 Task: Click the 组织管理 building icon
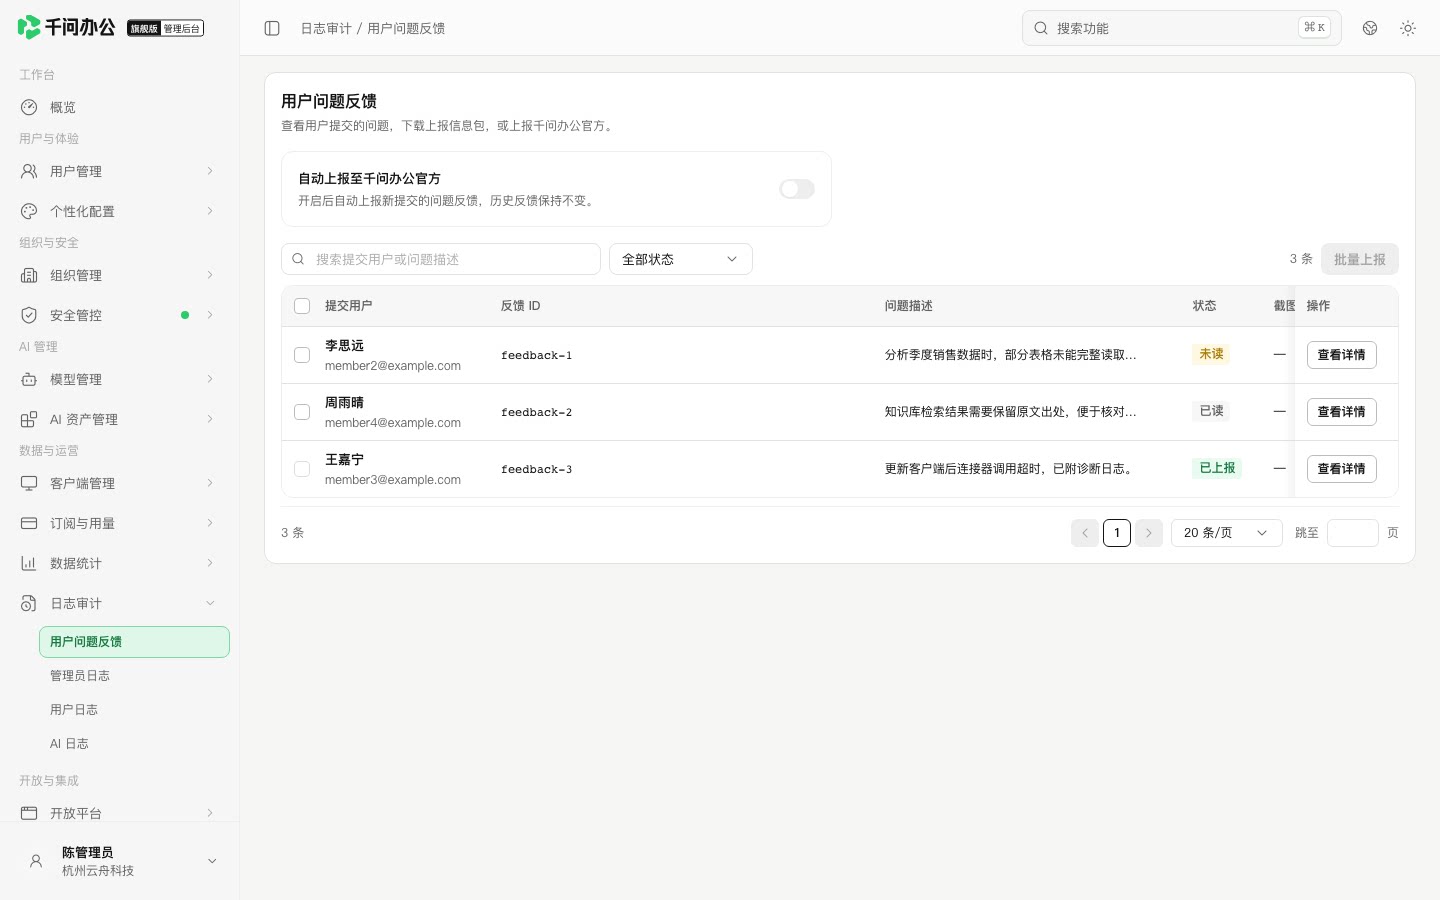coord(29,275)
